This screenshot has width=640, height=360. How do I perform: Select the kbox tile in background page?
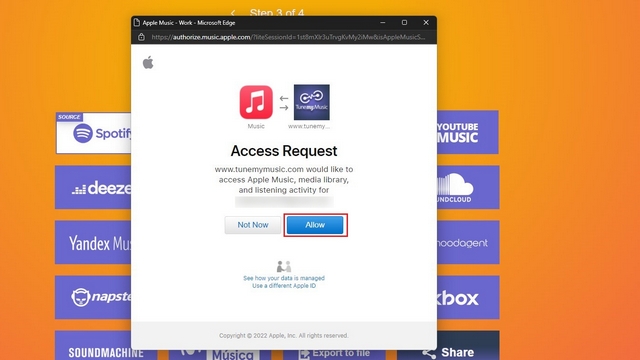click(x=468, y=297)
